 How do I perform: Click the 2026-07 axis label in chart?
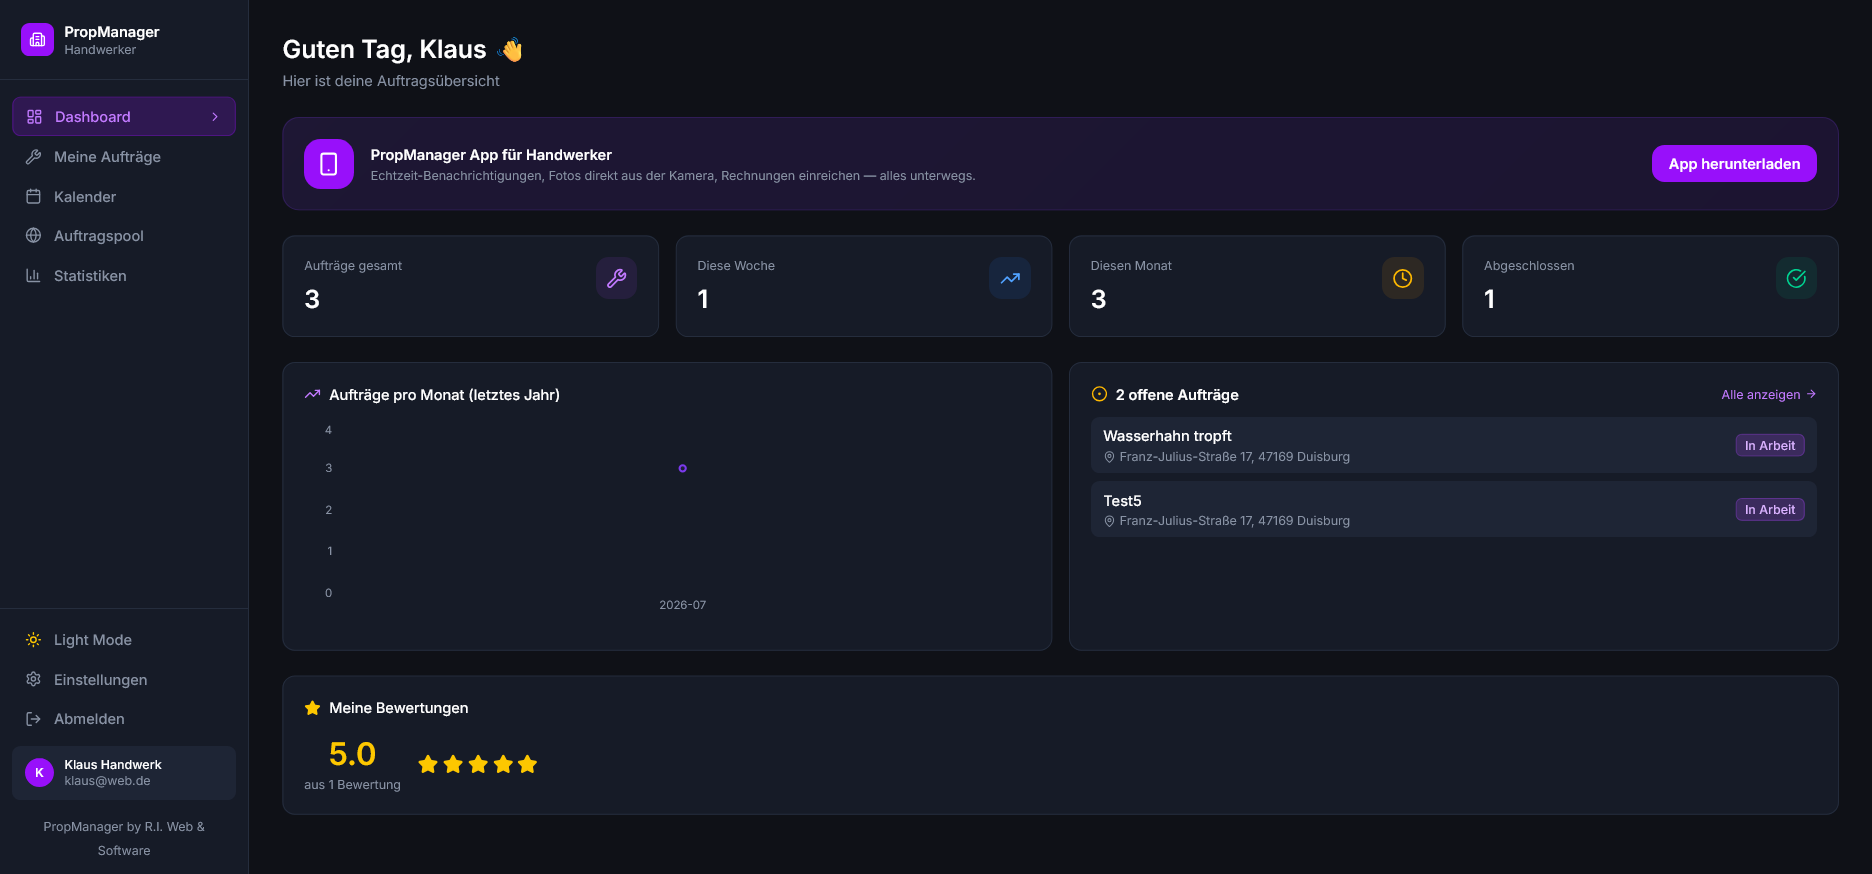point(683,605)
